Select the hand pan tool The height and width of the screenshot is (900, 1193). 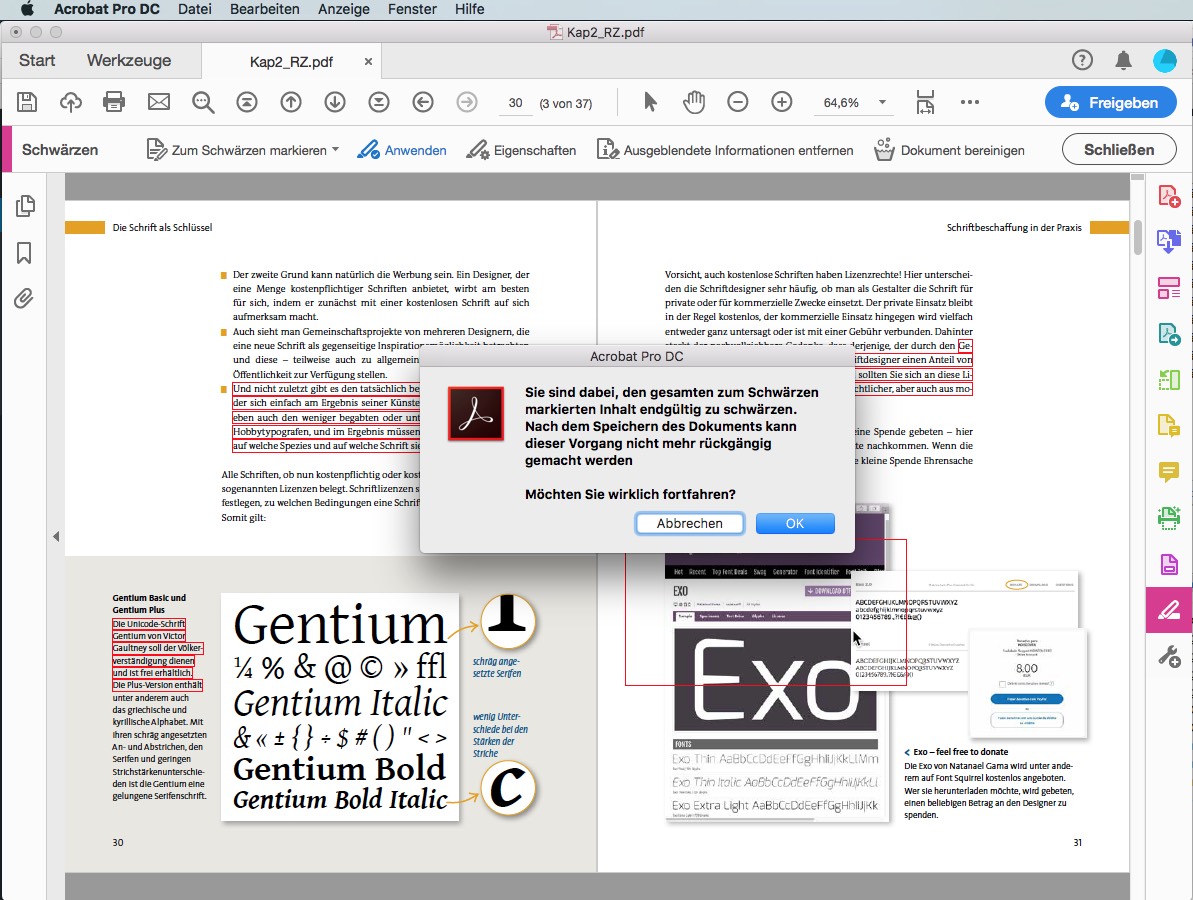pyautogui.click(x=694, y=102)
